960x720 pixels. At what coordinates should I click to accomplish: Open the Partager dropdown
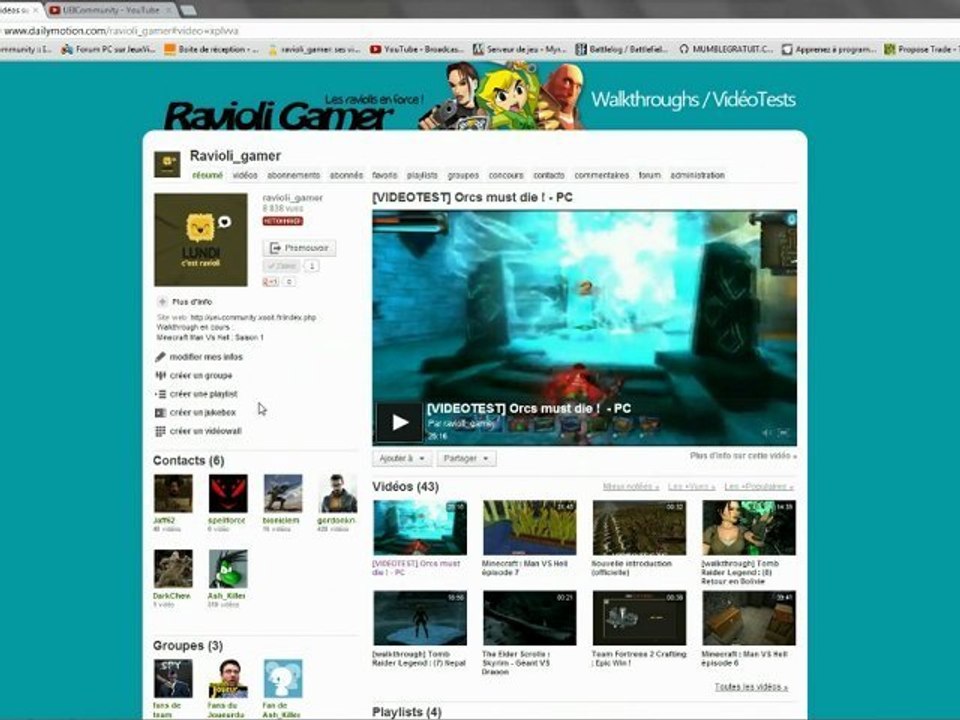[466, 458]
